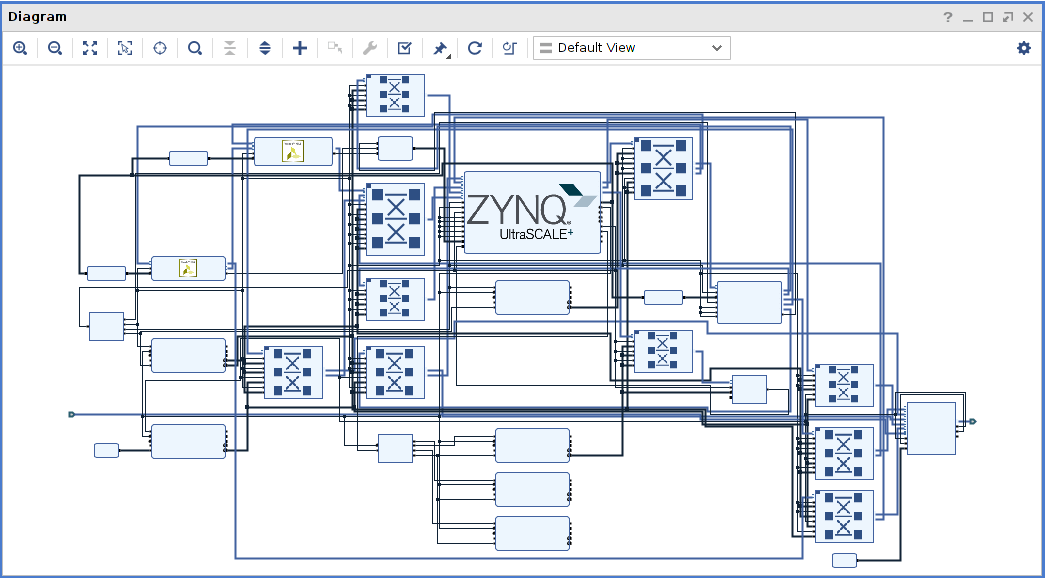1045x578 pixels.
Task: Validate the design with checkmark icon
Action: click(x=405, y=48)
